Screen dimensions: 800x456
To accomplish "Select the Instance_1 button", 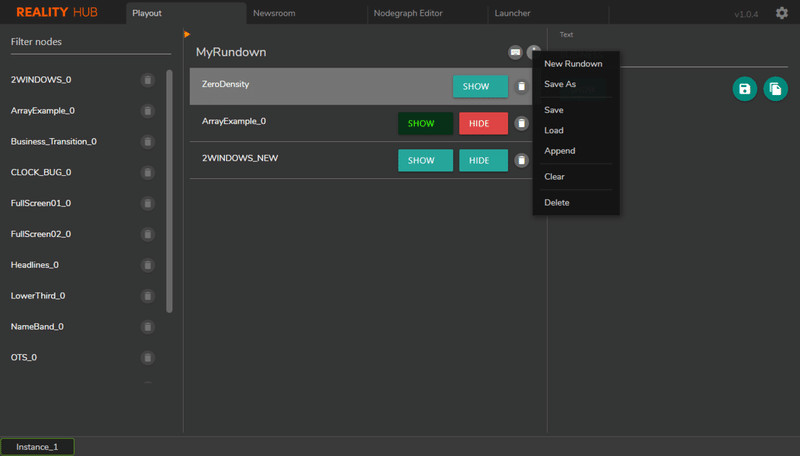I will (37, 447).
